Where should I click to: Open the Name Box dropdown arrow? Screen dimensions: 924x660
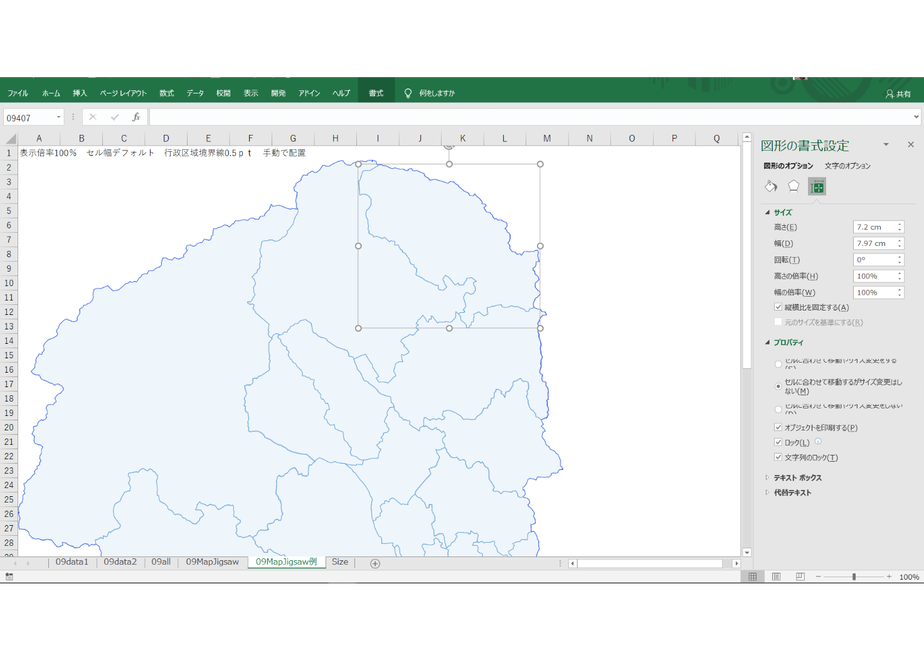58,117
